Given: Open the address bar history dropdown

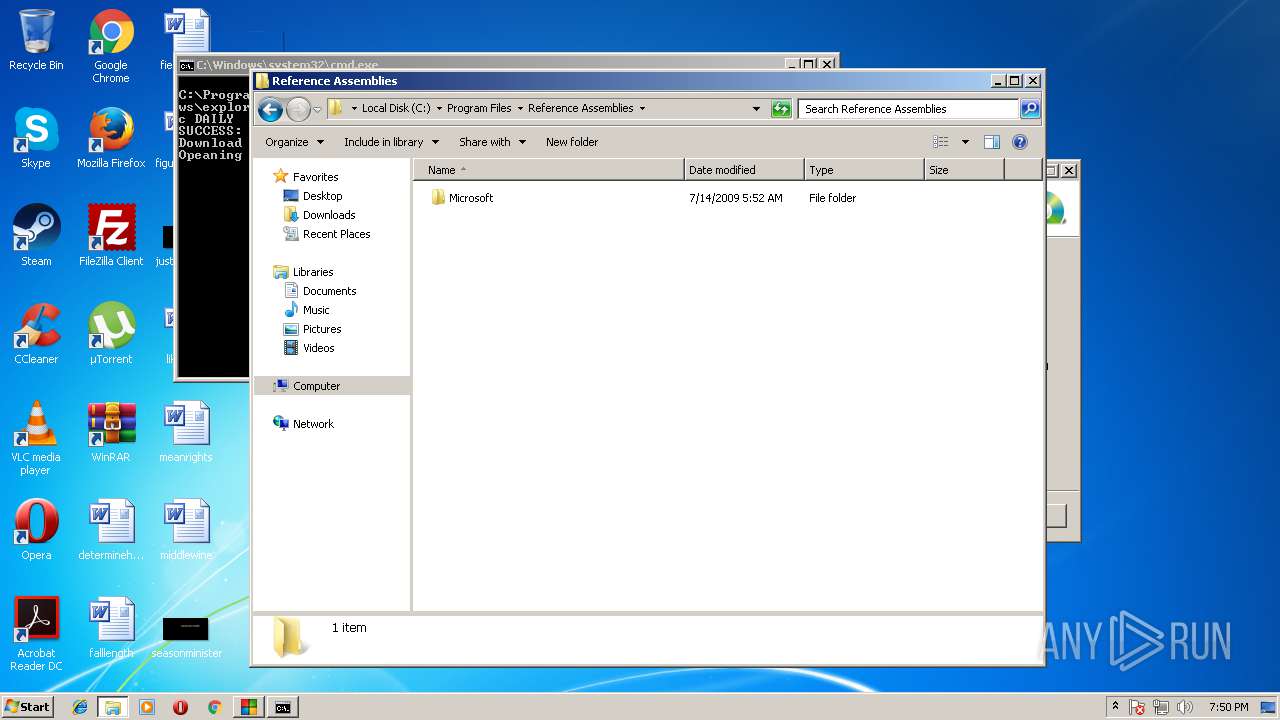Looking at the screenshot, I should (756, 108).
